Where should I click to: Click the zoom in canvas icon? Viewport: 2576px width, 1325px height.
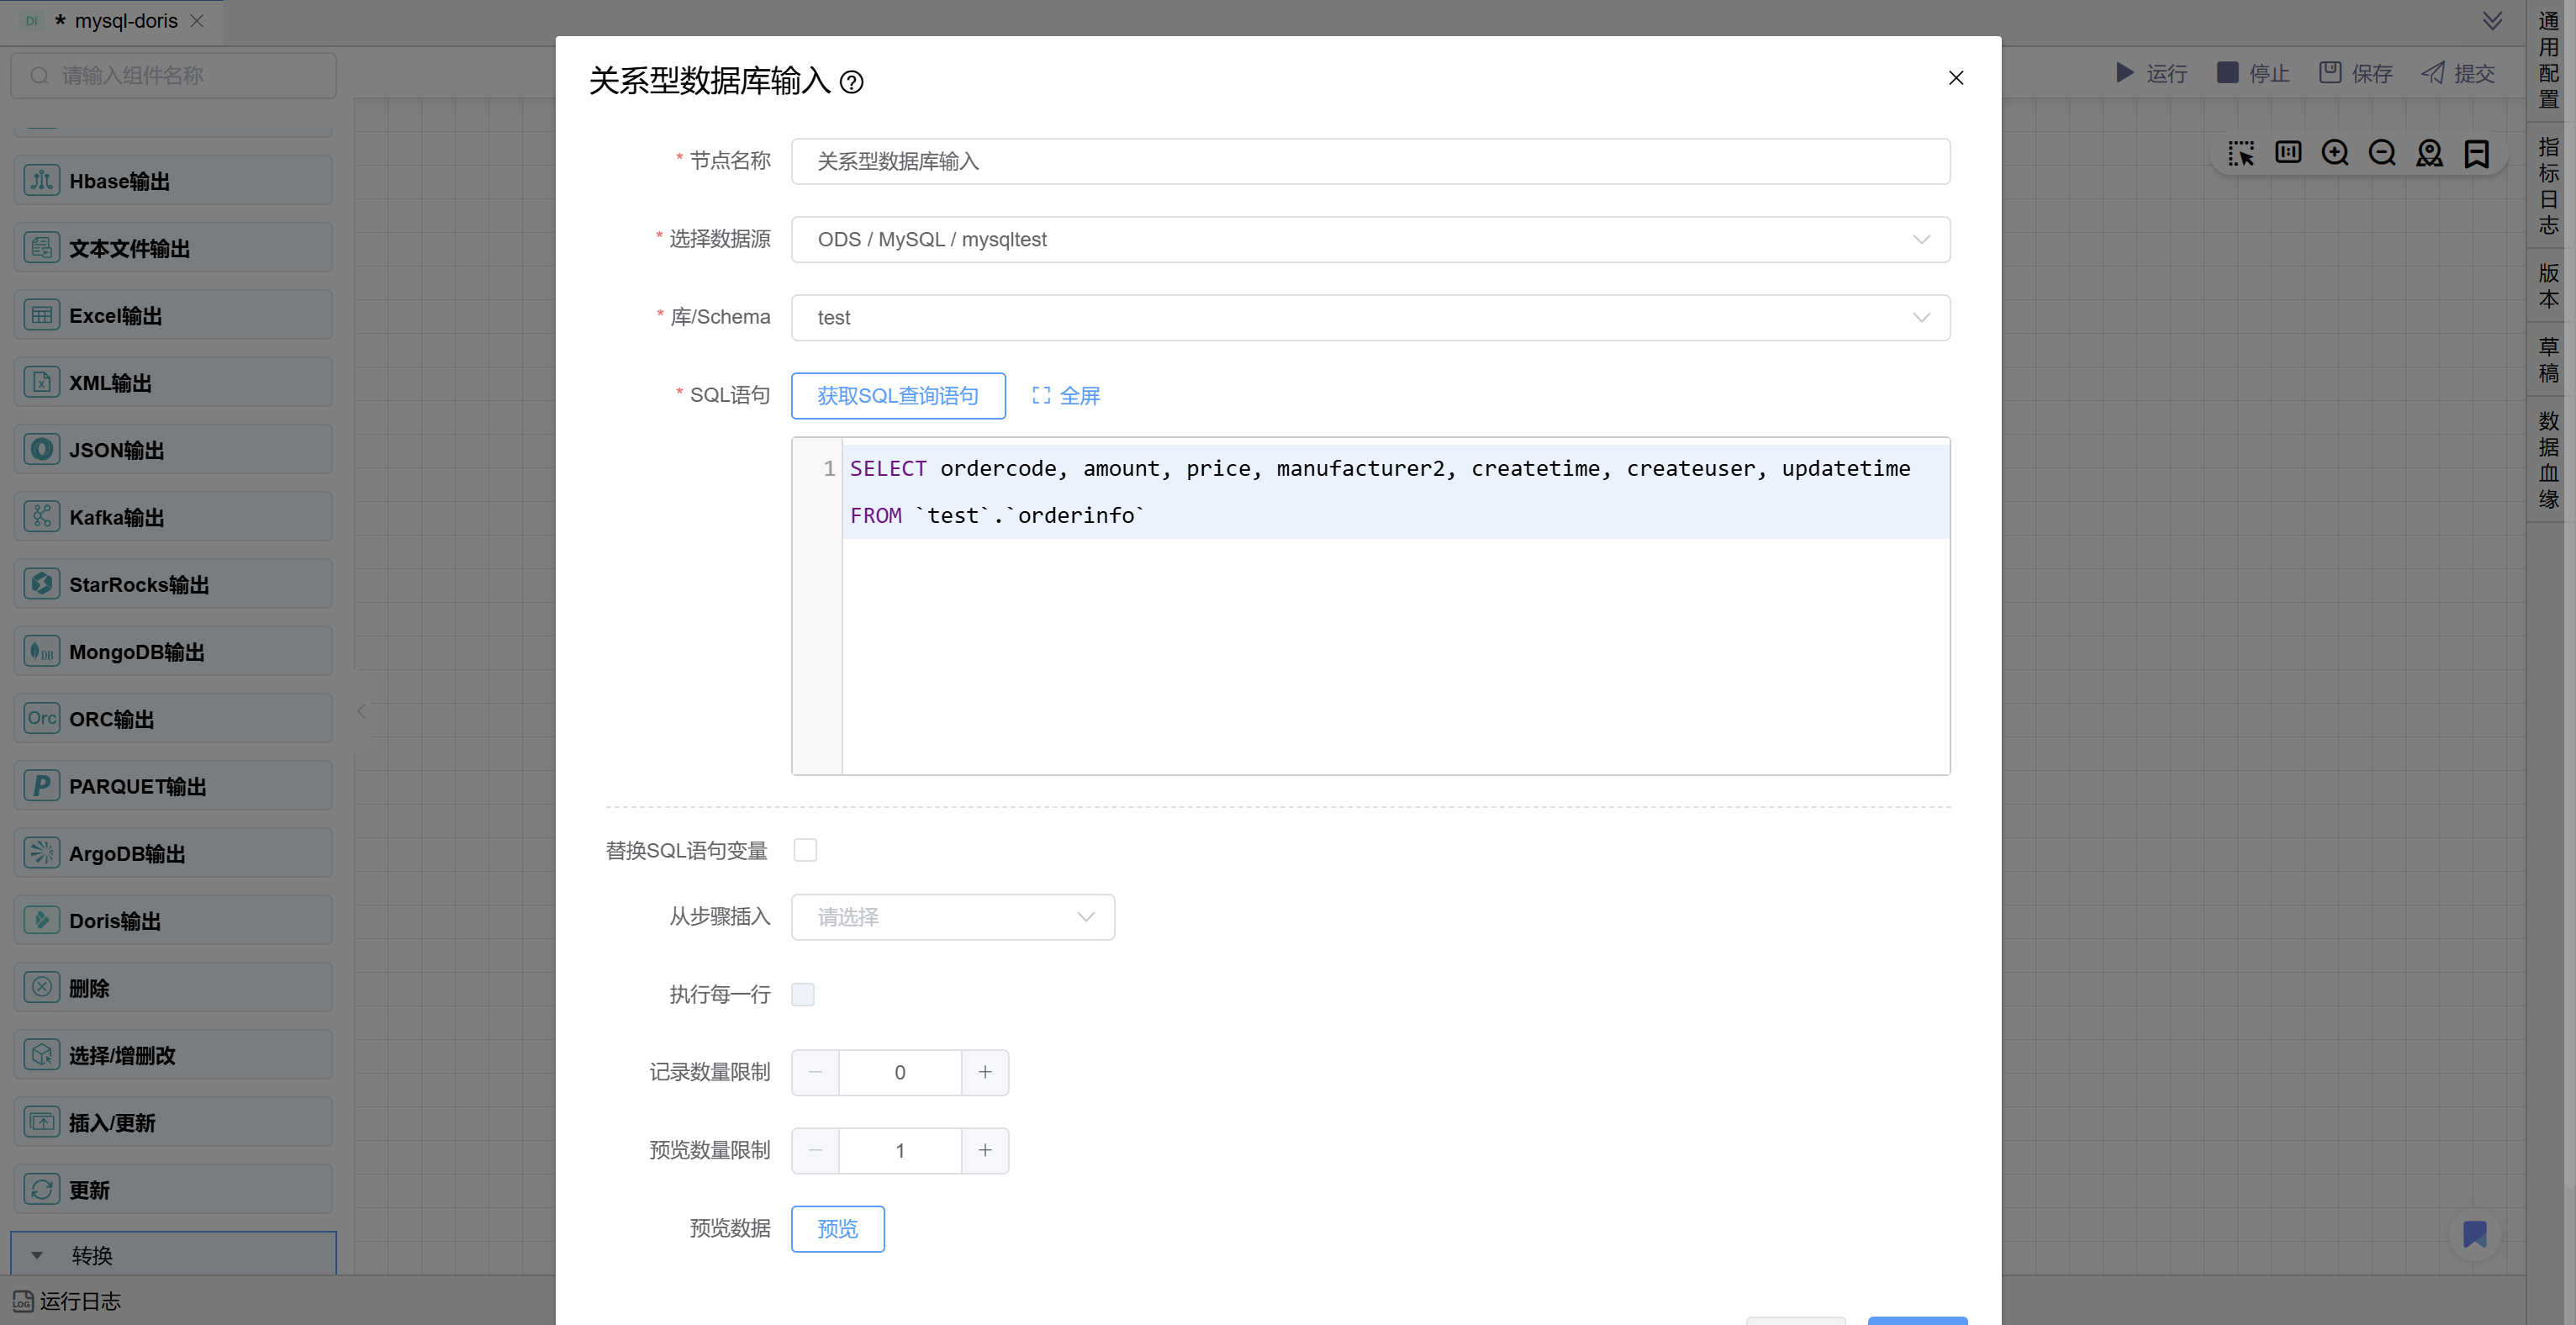coord(2335,153)
